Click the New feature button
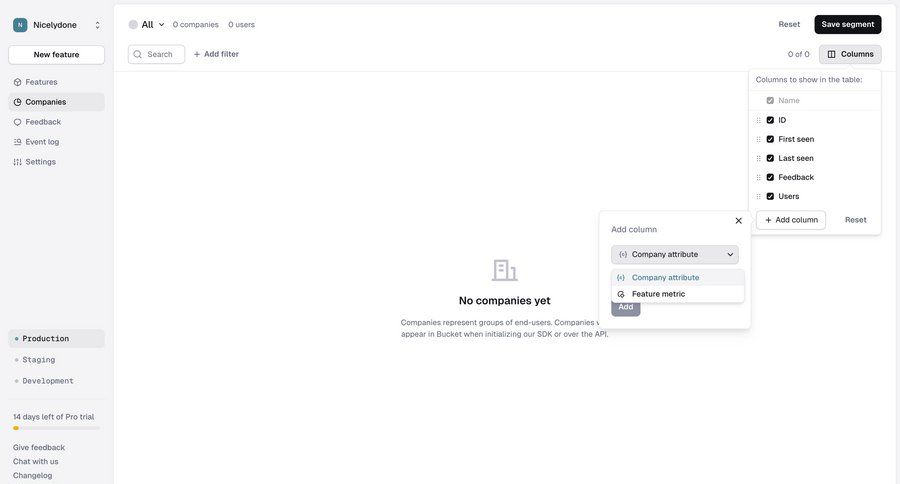Screen dimensions: 900x484 [x=56, y=55]
